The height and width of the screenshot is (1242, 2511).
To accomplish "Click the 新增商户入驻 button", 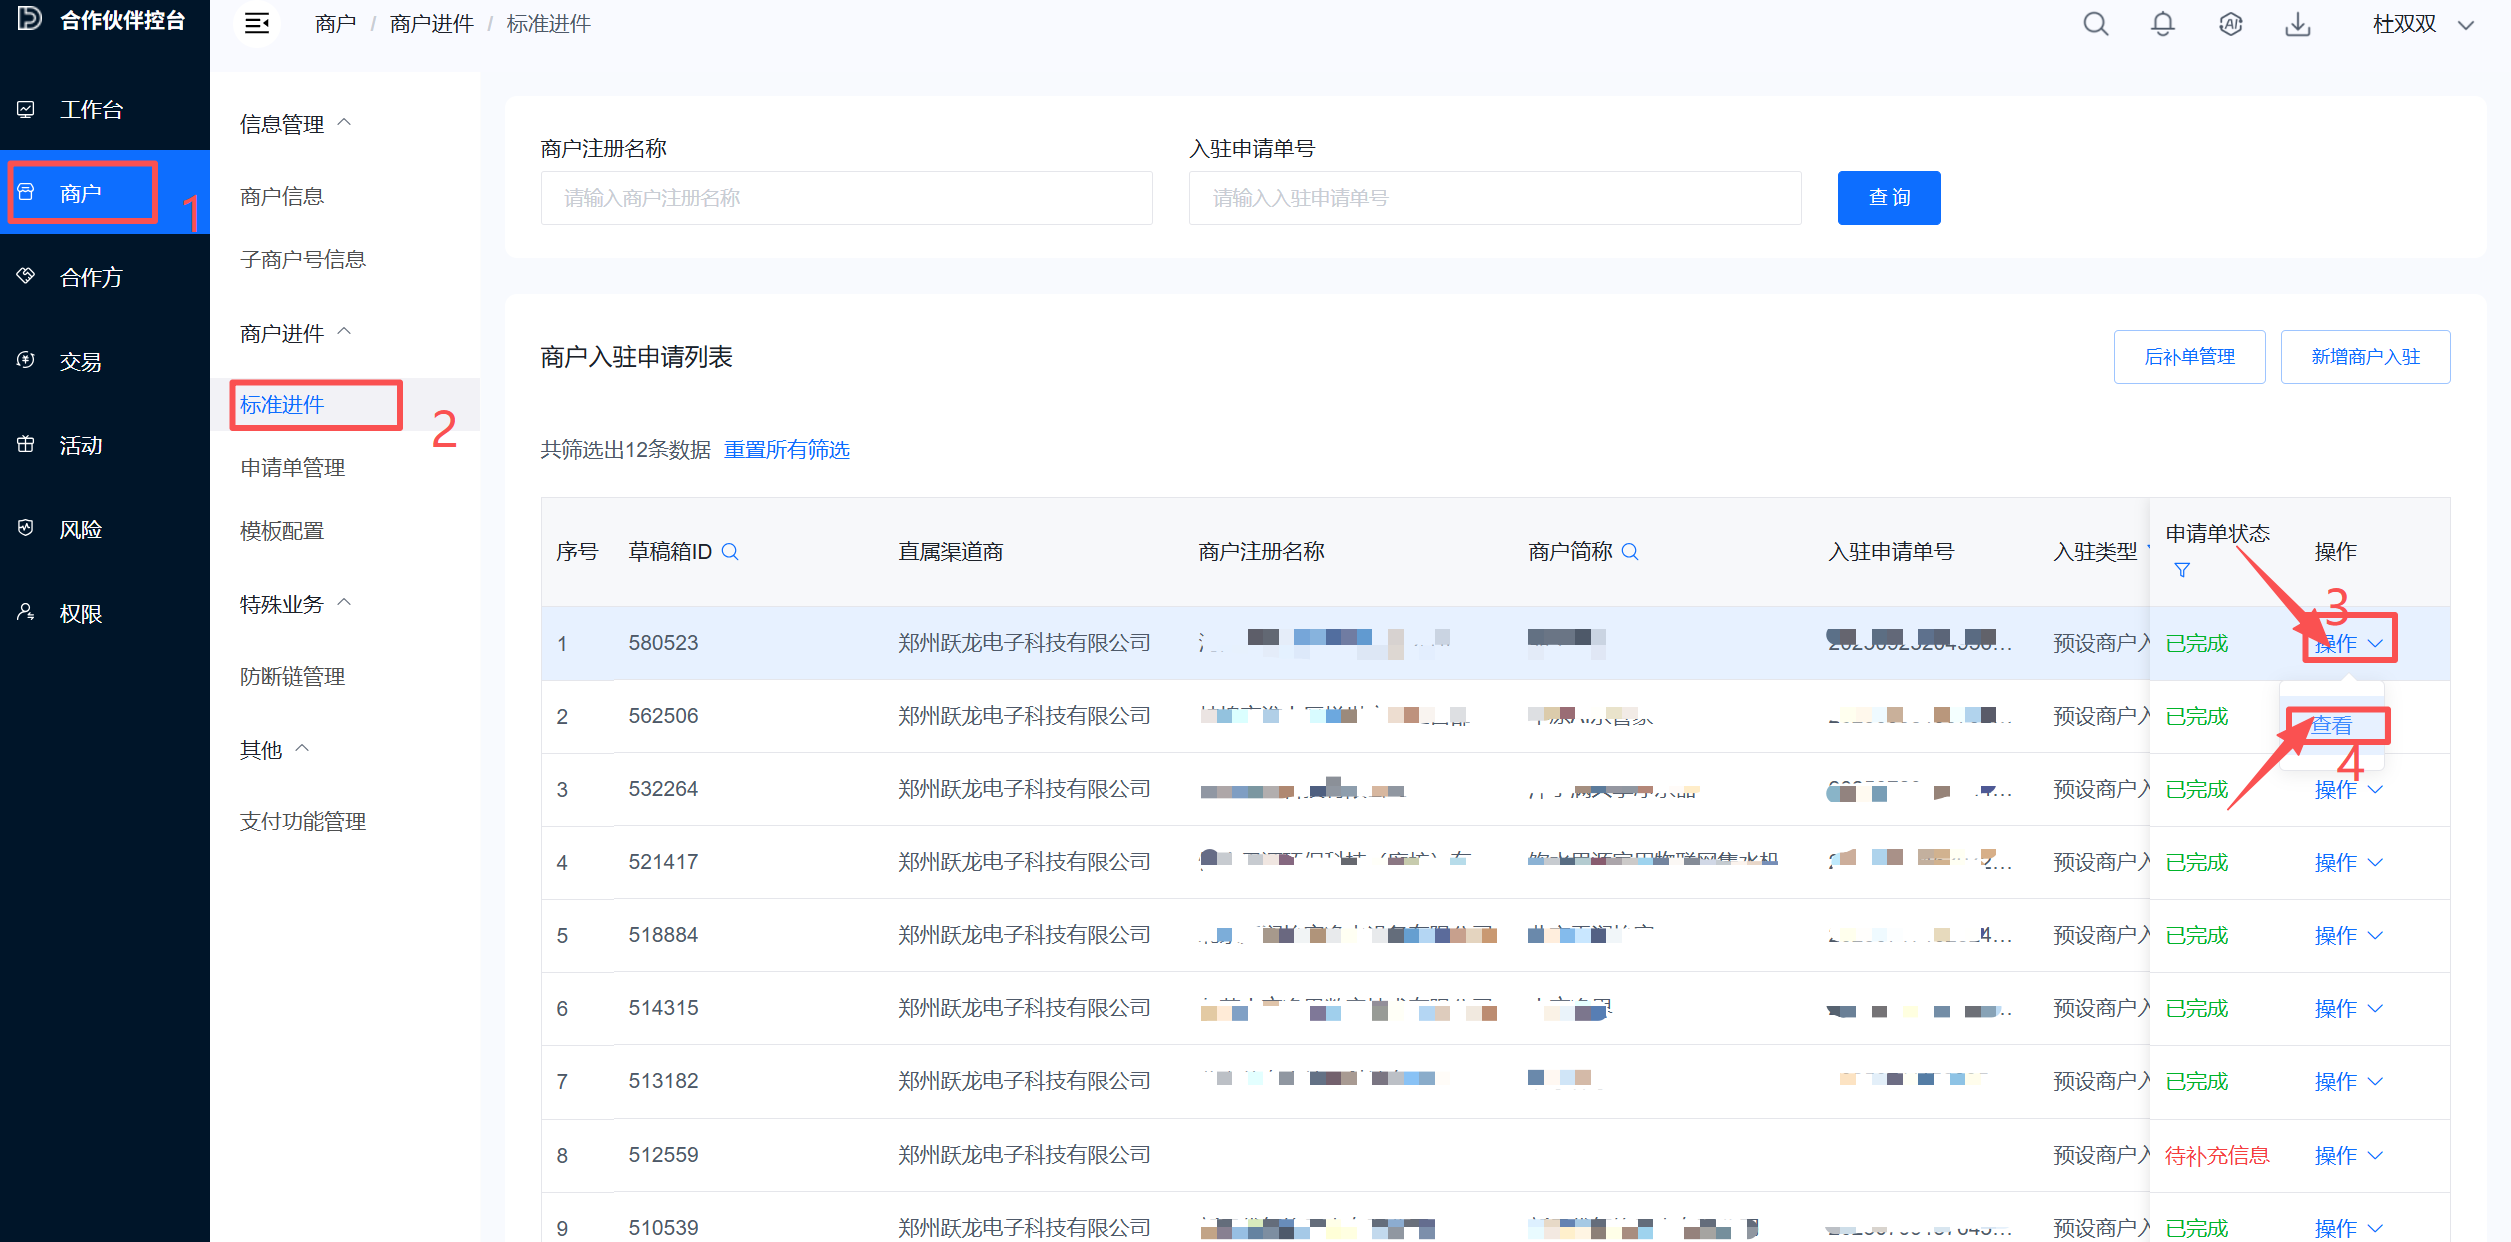I will (2366, 357).
